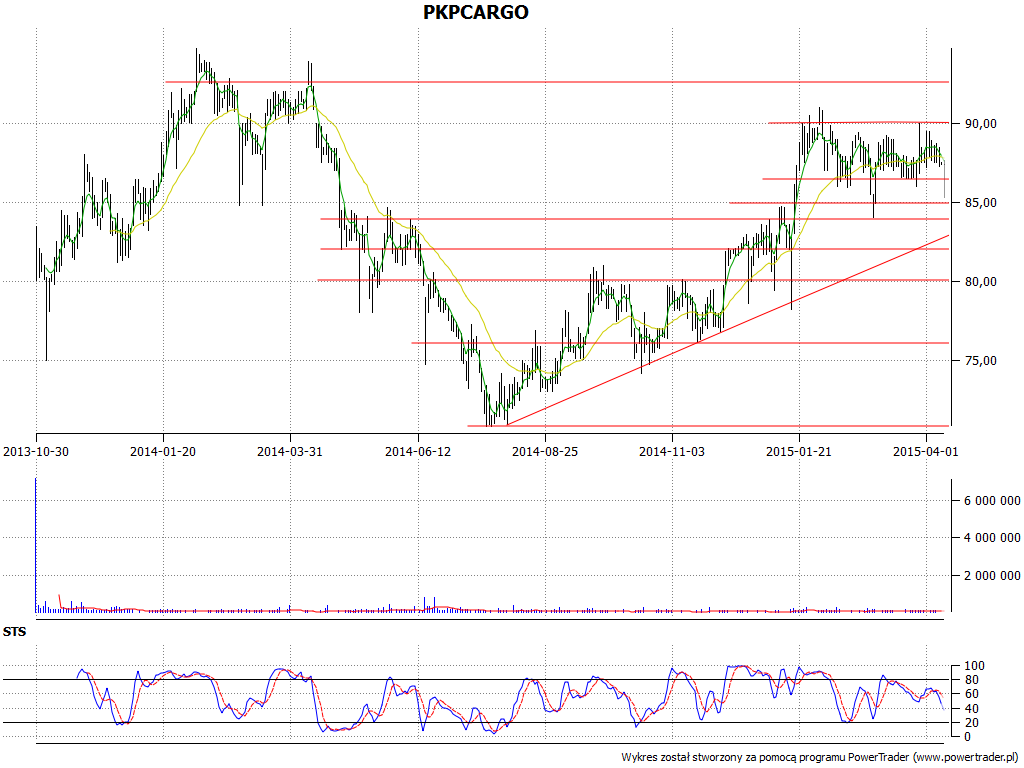Image resolution: width=1024 pixels, height=768 pixels.
Task: Select the 2014-11-03 date label
Action: 671,451
